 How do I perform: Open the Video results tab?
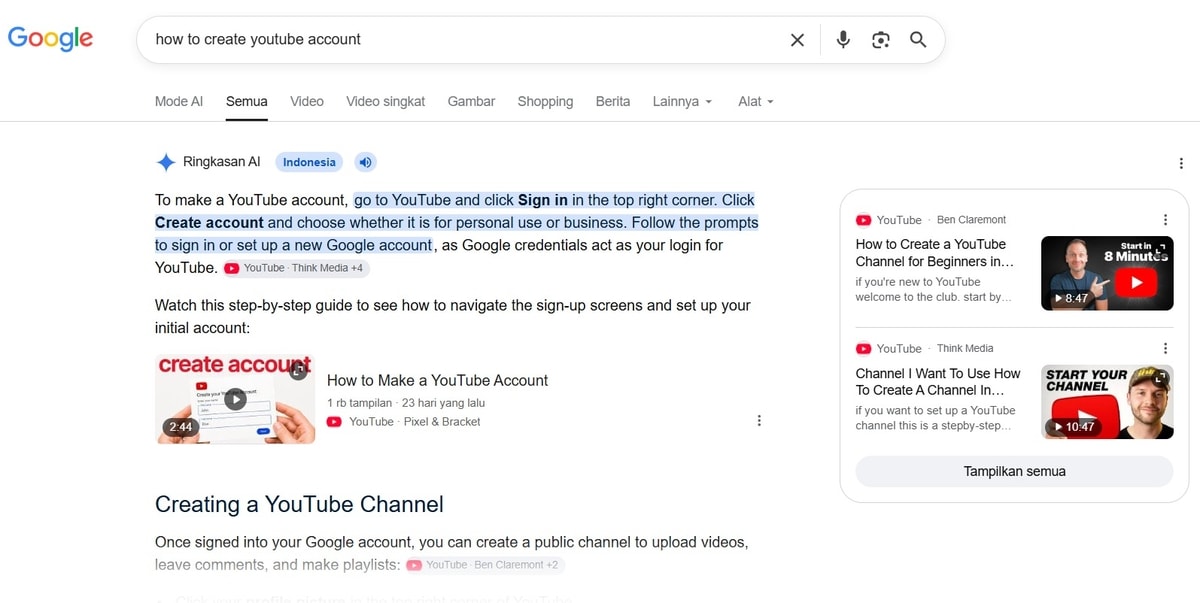(x=307, y=101)
